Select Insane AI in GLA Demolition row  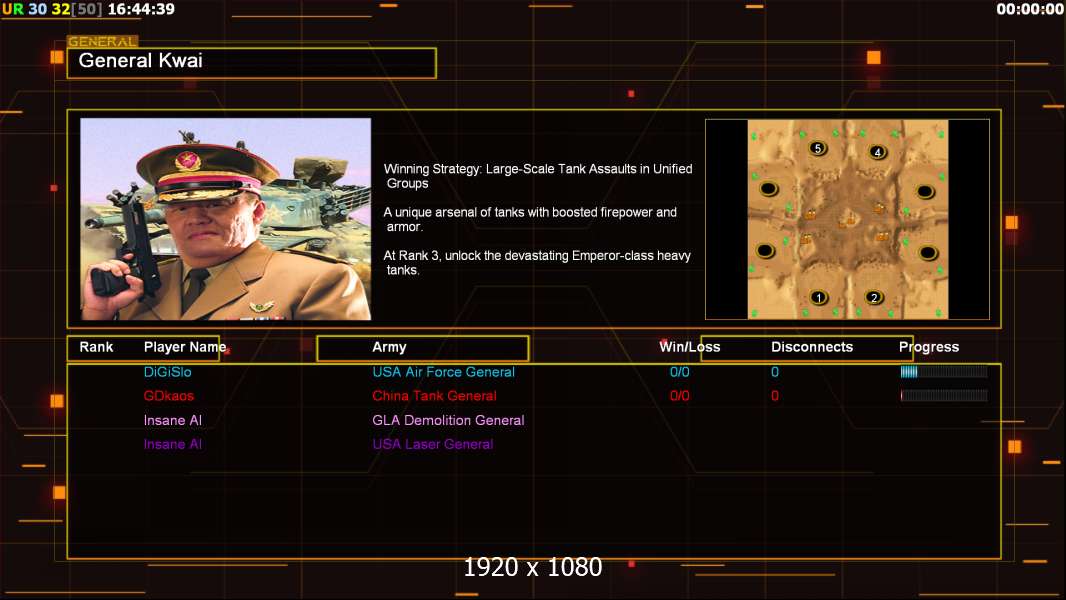point(173,420)
